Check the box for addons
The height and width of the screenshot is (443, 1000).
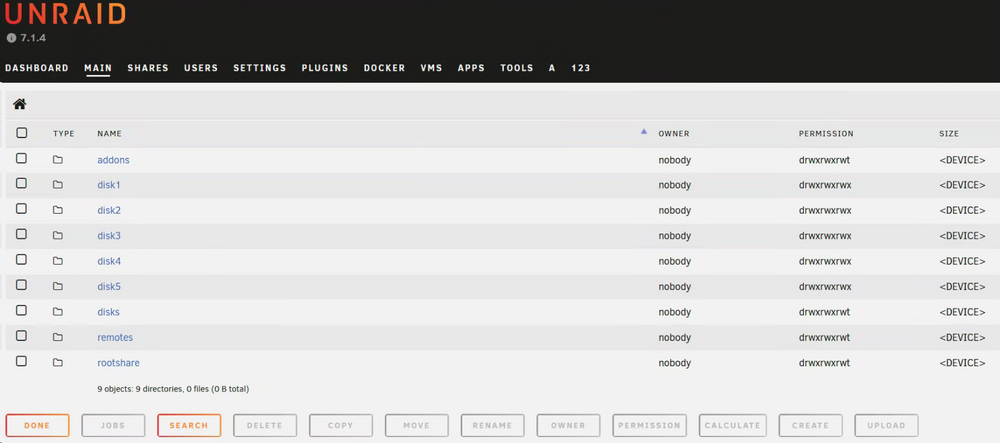(22, 158)
